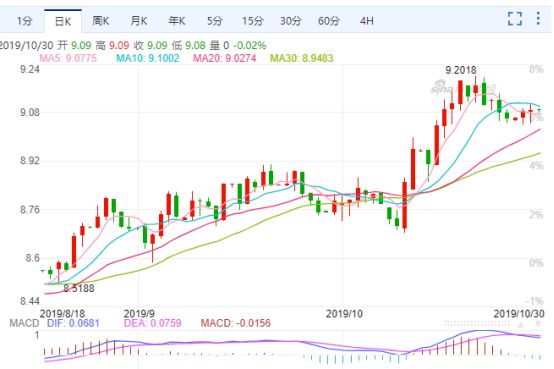Image resolution: width=554 pixels, height=369 pixels.
Task: Enter fullscreen with the expand icon
Action: point(515,19)
